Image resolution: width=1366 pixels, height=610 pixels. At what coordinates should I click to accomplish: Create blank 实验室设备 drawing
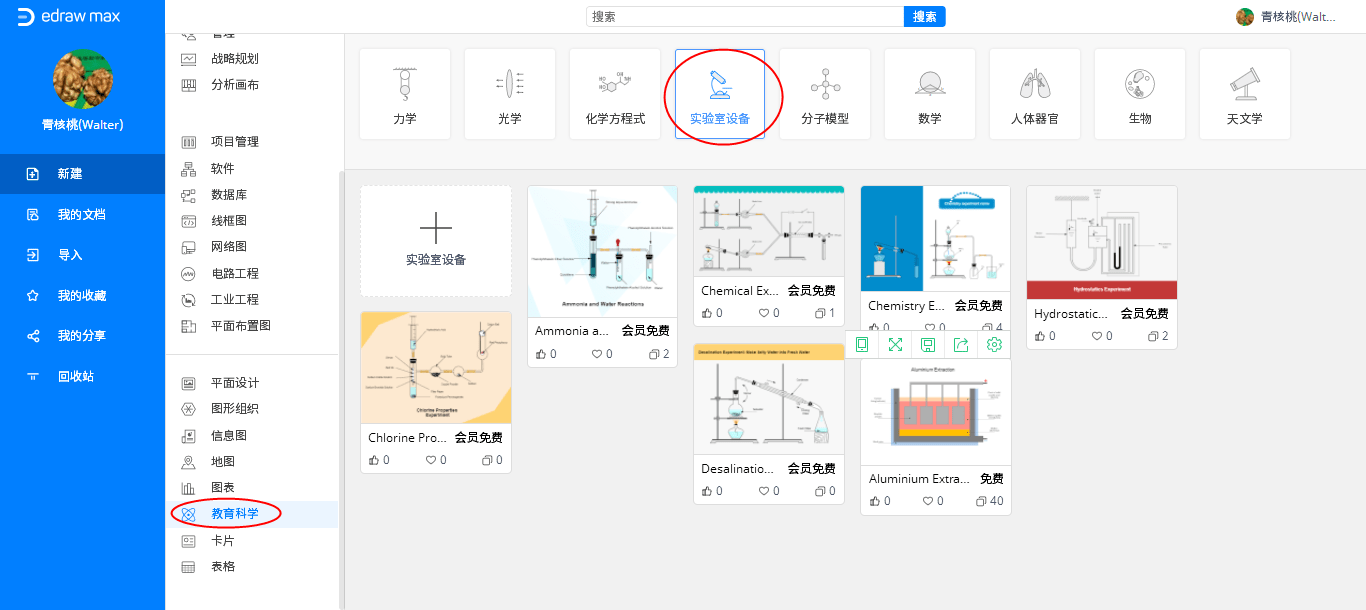pos(436,241)
